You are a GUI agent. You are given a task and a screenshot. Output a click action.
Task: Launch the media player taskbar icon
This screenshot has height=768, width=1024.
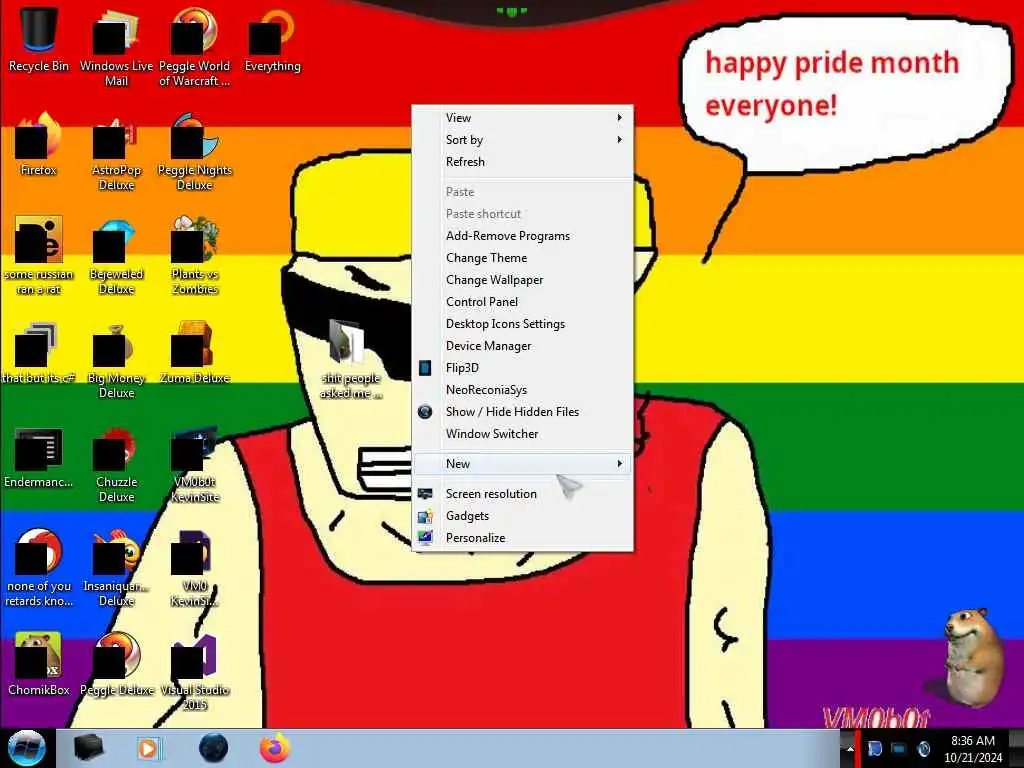(149, 748)
